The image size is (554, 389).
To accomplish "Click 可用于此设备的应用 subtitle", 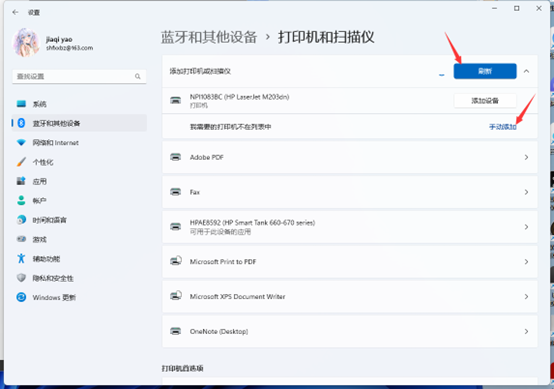I will (x=220, y=232).
